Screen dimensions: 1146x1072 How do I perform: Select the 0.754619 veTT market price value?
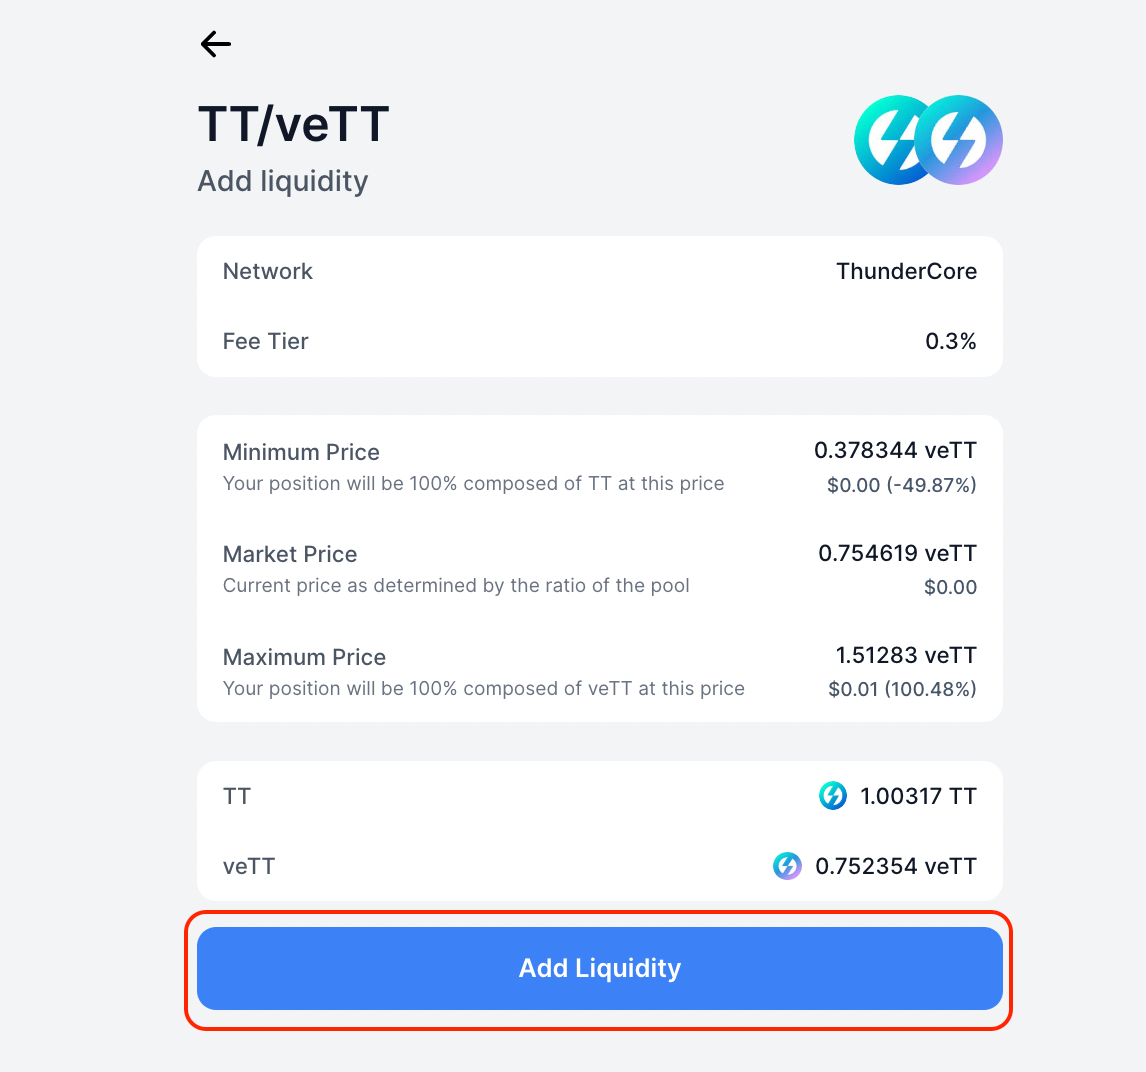(x=898, y=553)
